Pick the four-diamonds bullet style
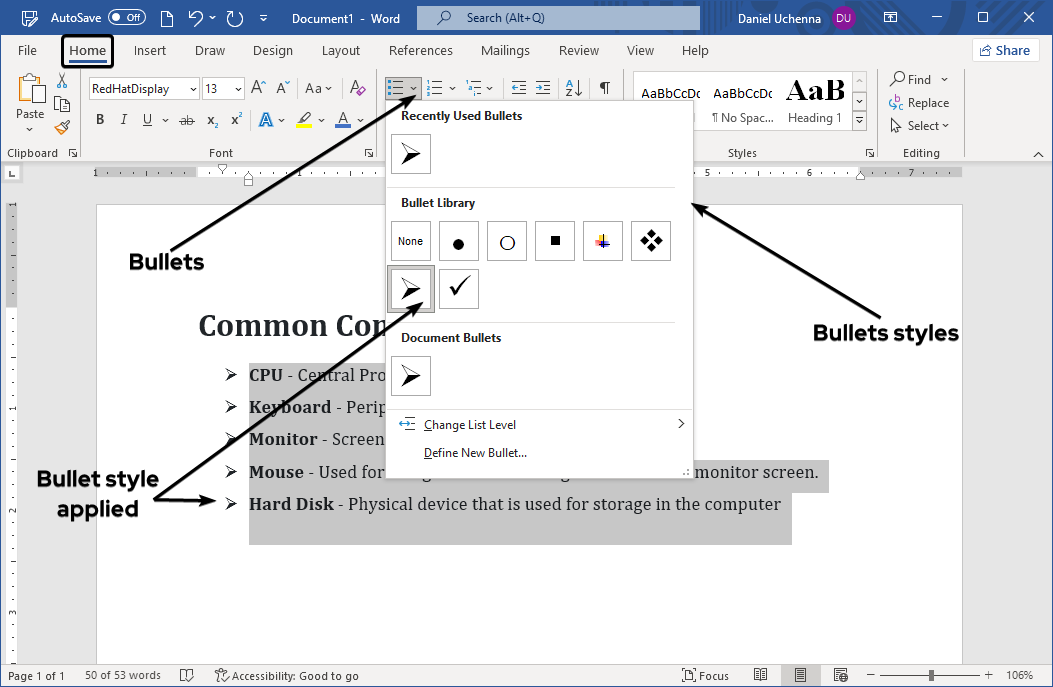 651,241
